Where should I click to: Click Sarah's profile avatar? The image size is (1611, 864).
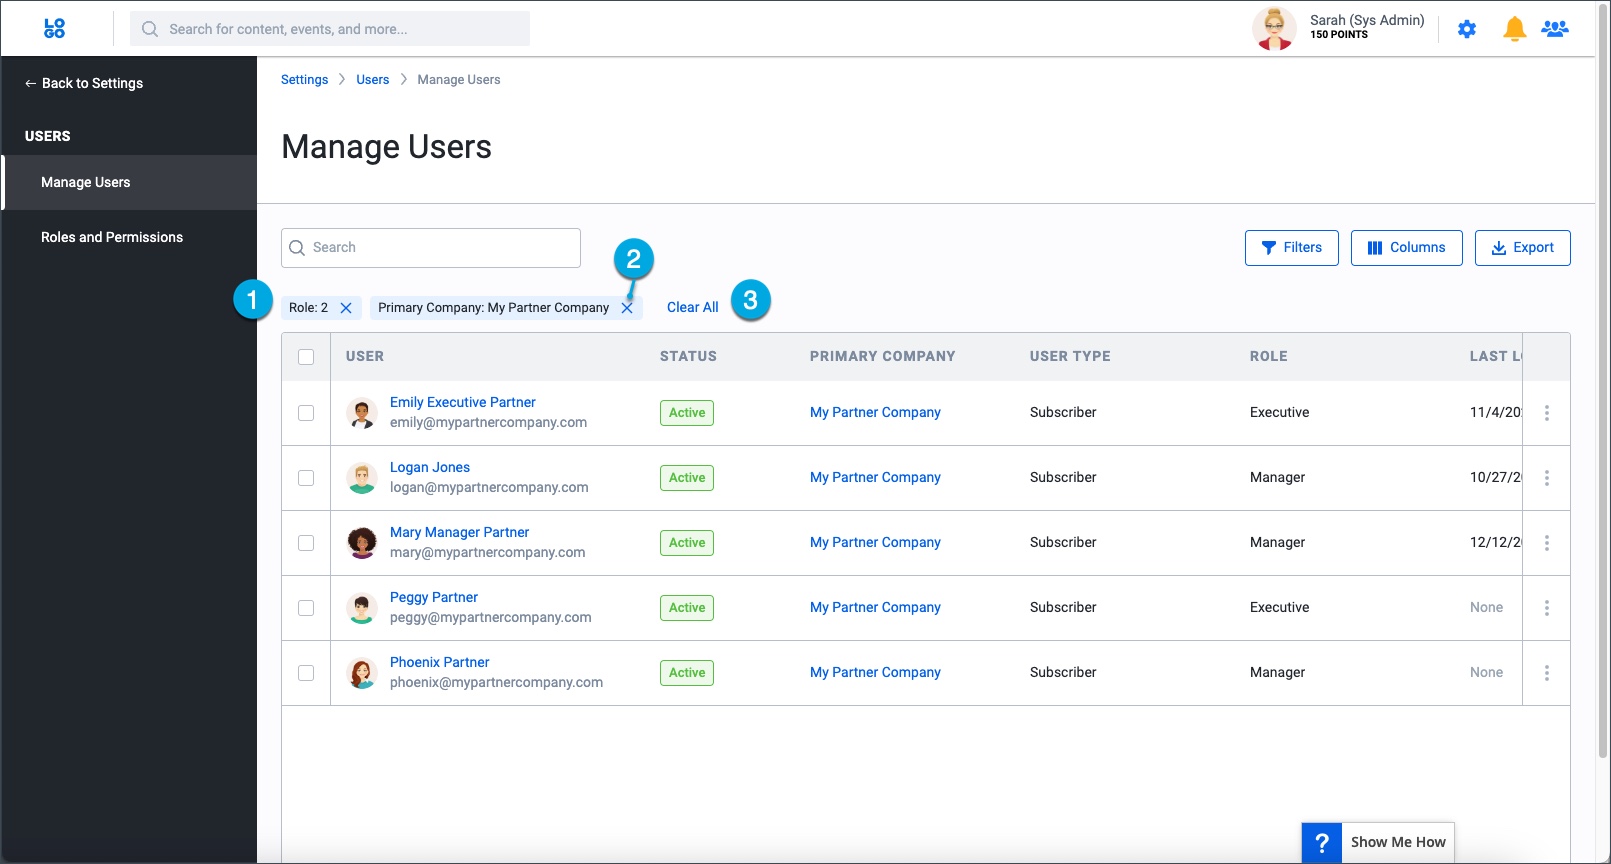point(1274,28)
